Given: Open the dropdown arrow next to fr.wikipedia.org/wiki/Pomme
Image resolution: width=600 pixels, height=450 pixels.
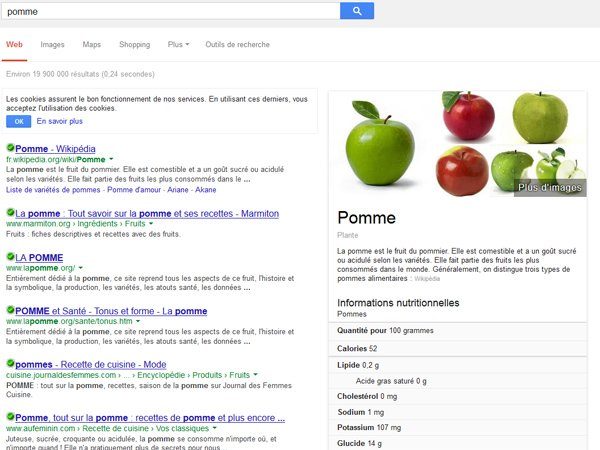Looking at the screenshot, I should [111, 159].
